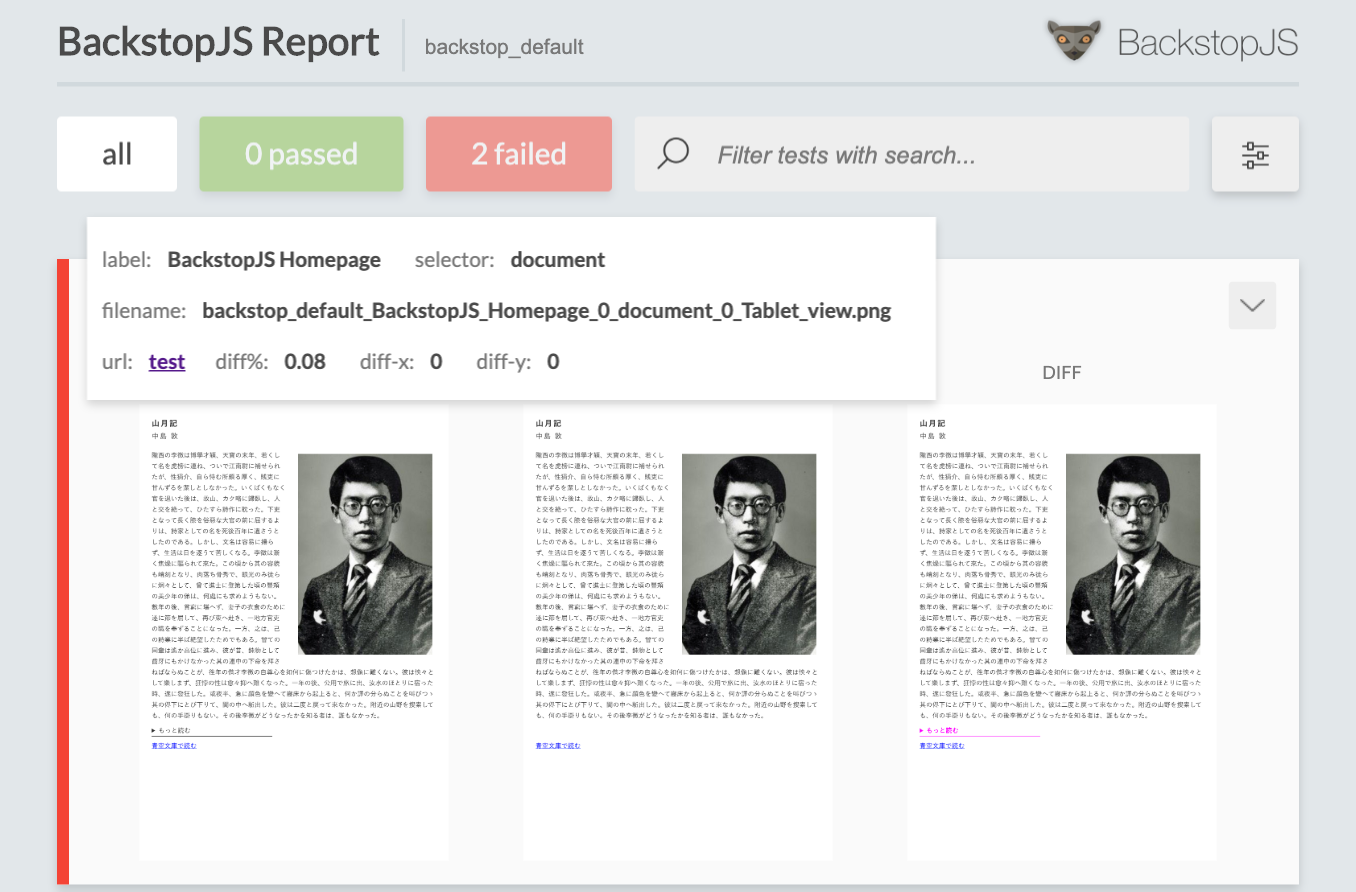
Task: Click the diff% value 0.08
Action: (x=304, y=361)
